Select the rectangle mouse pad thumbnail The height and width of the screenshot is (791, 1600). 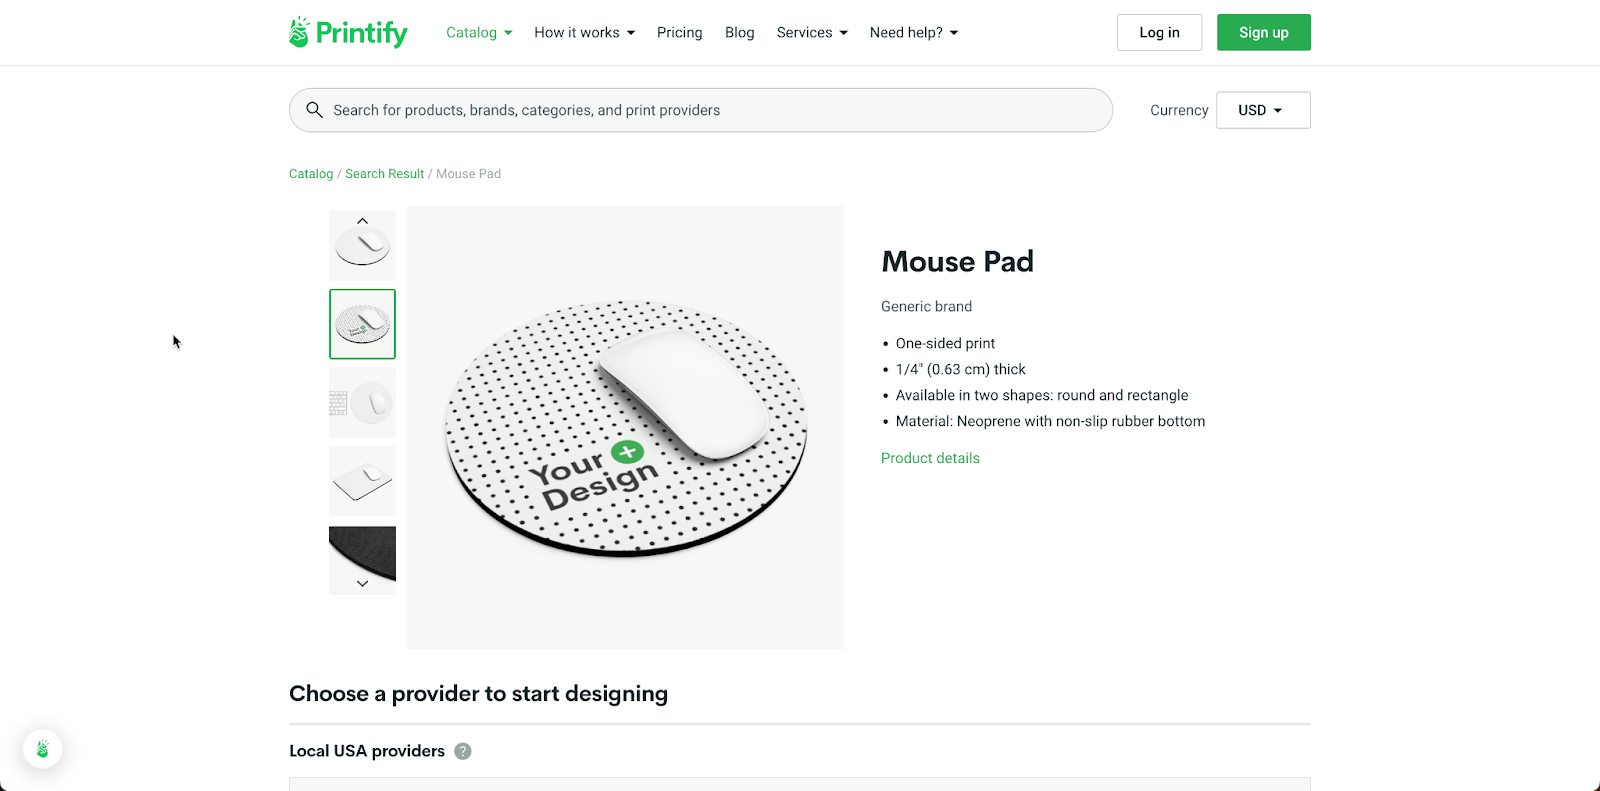tap(362, 481)
